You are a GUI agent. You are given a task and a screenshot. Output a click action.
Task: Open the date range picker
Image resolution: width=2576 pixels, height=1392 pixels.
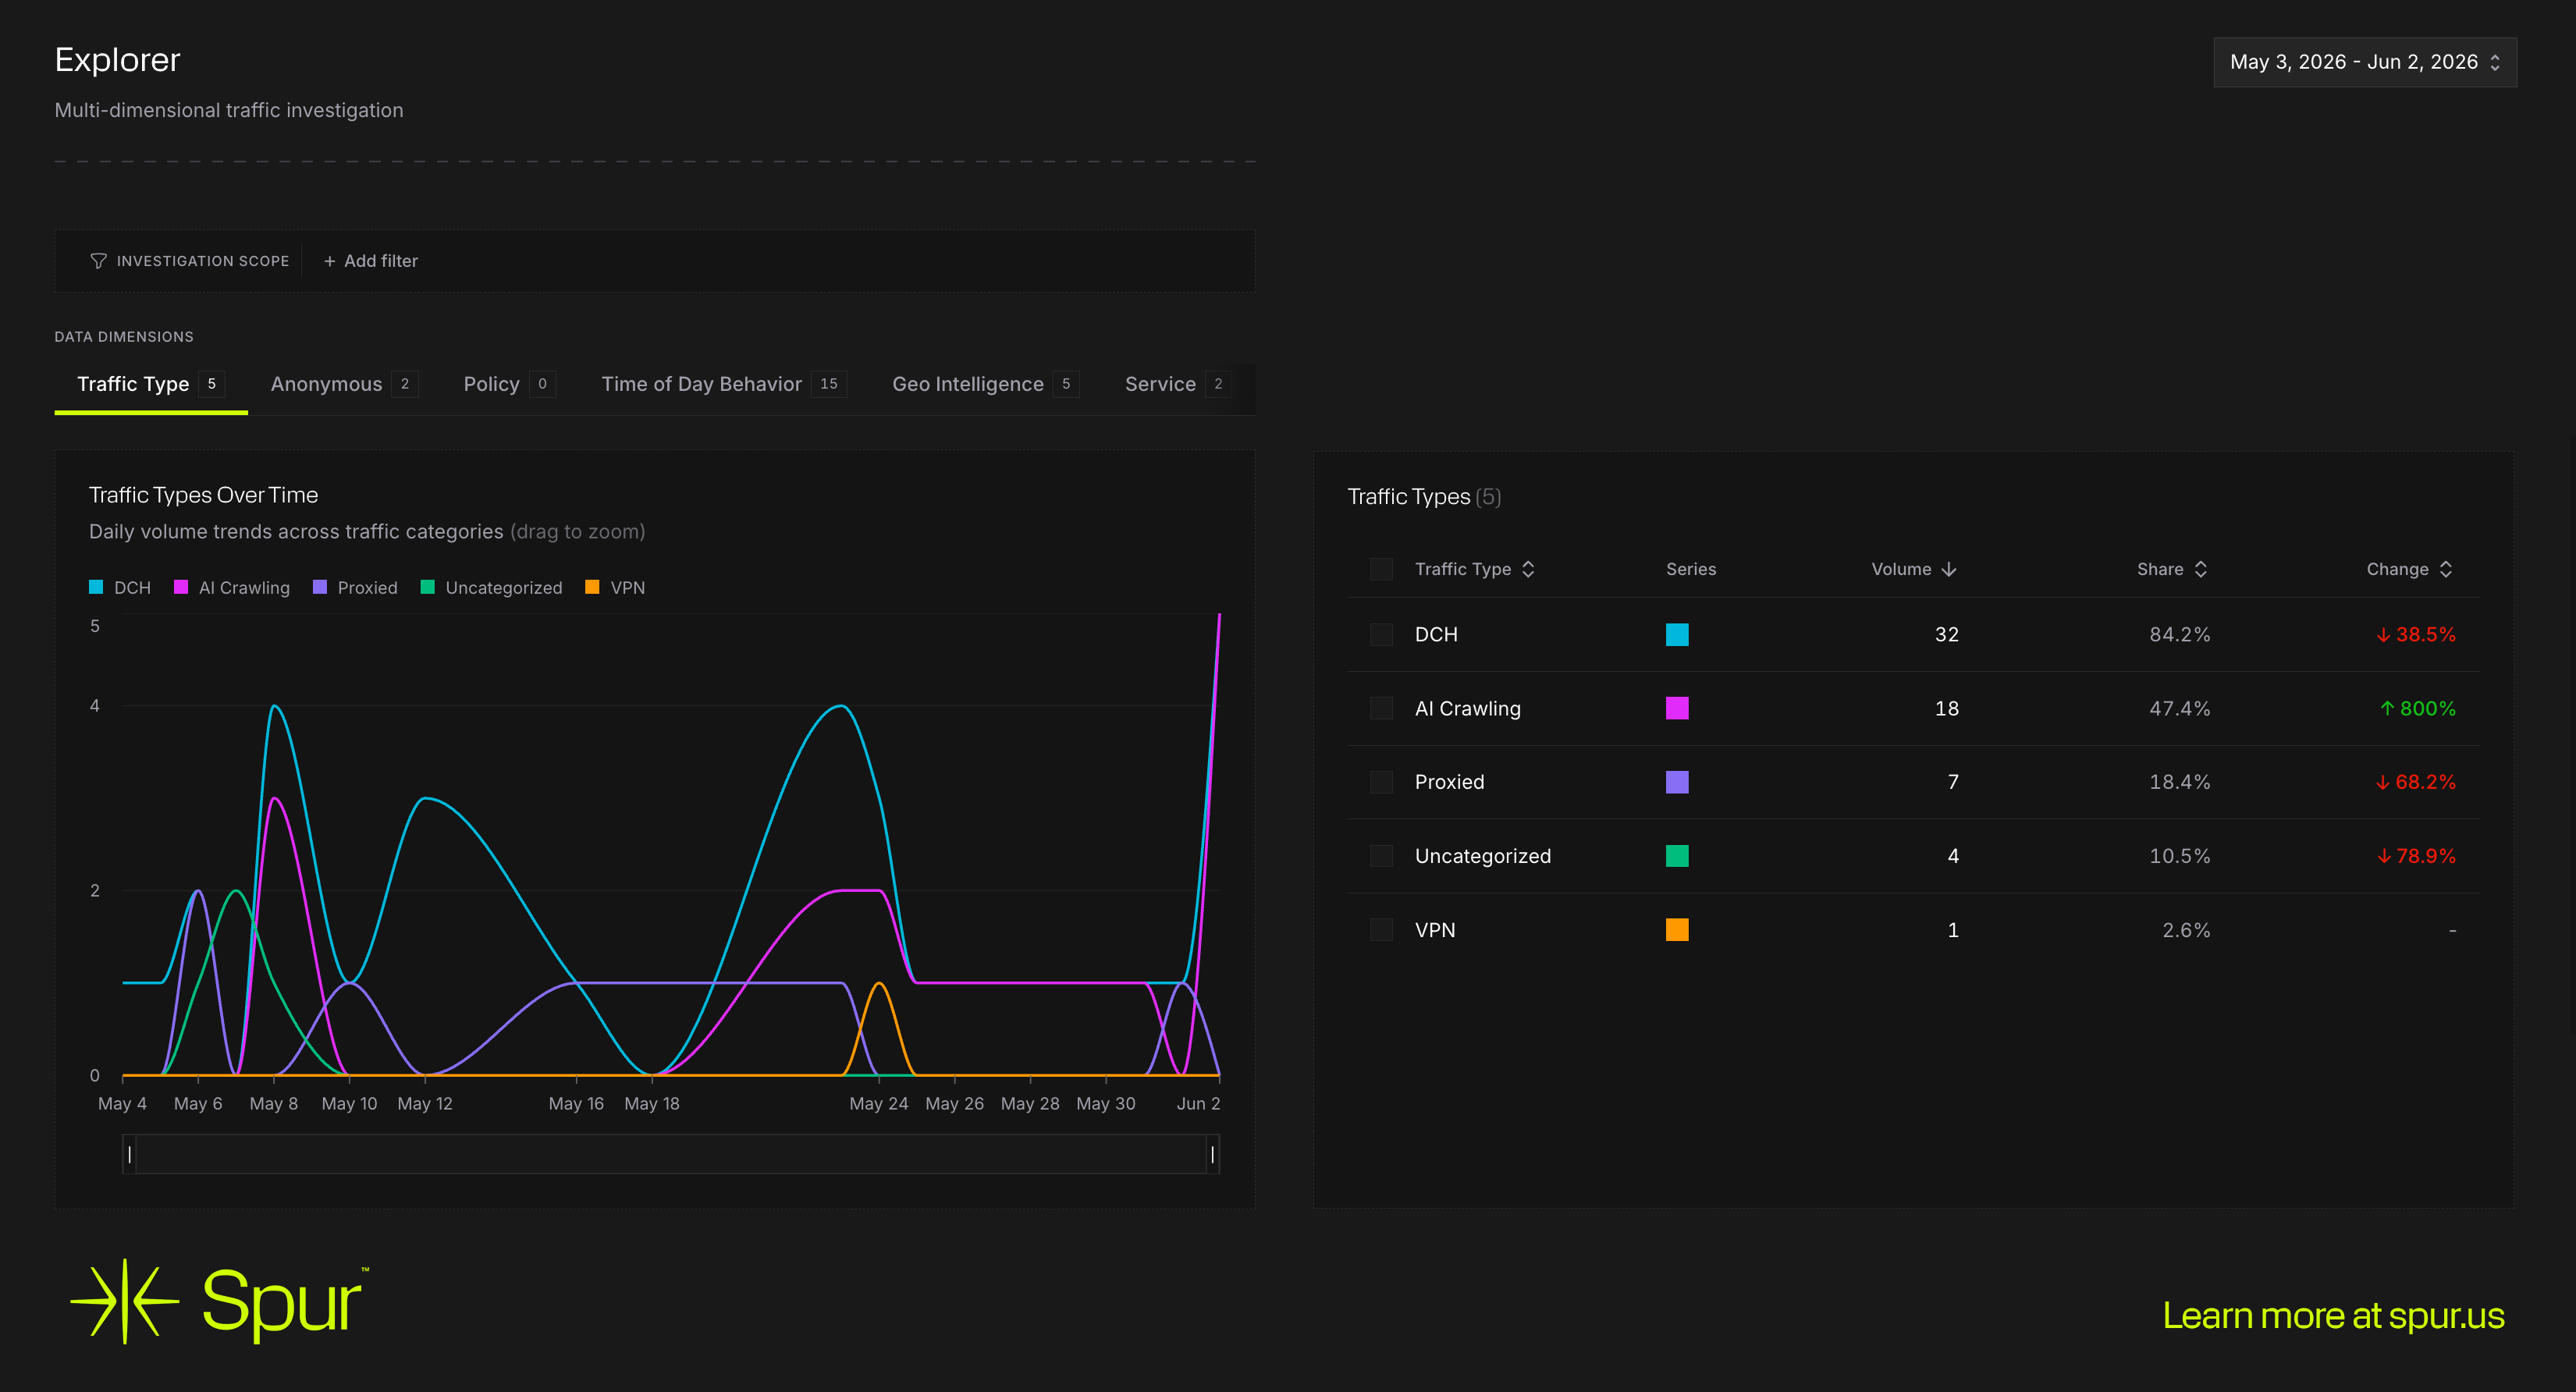click(2364, 62)
